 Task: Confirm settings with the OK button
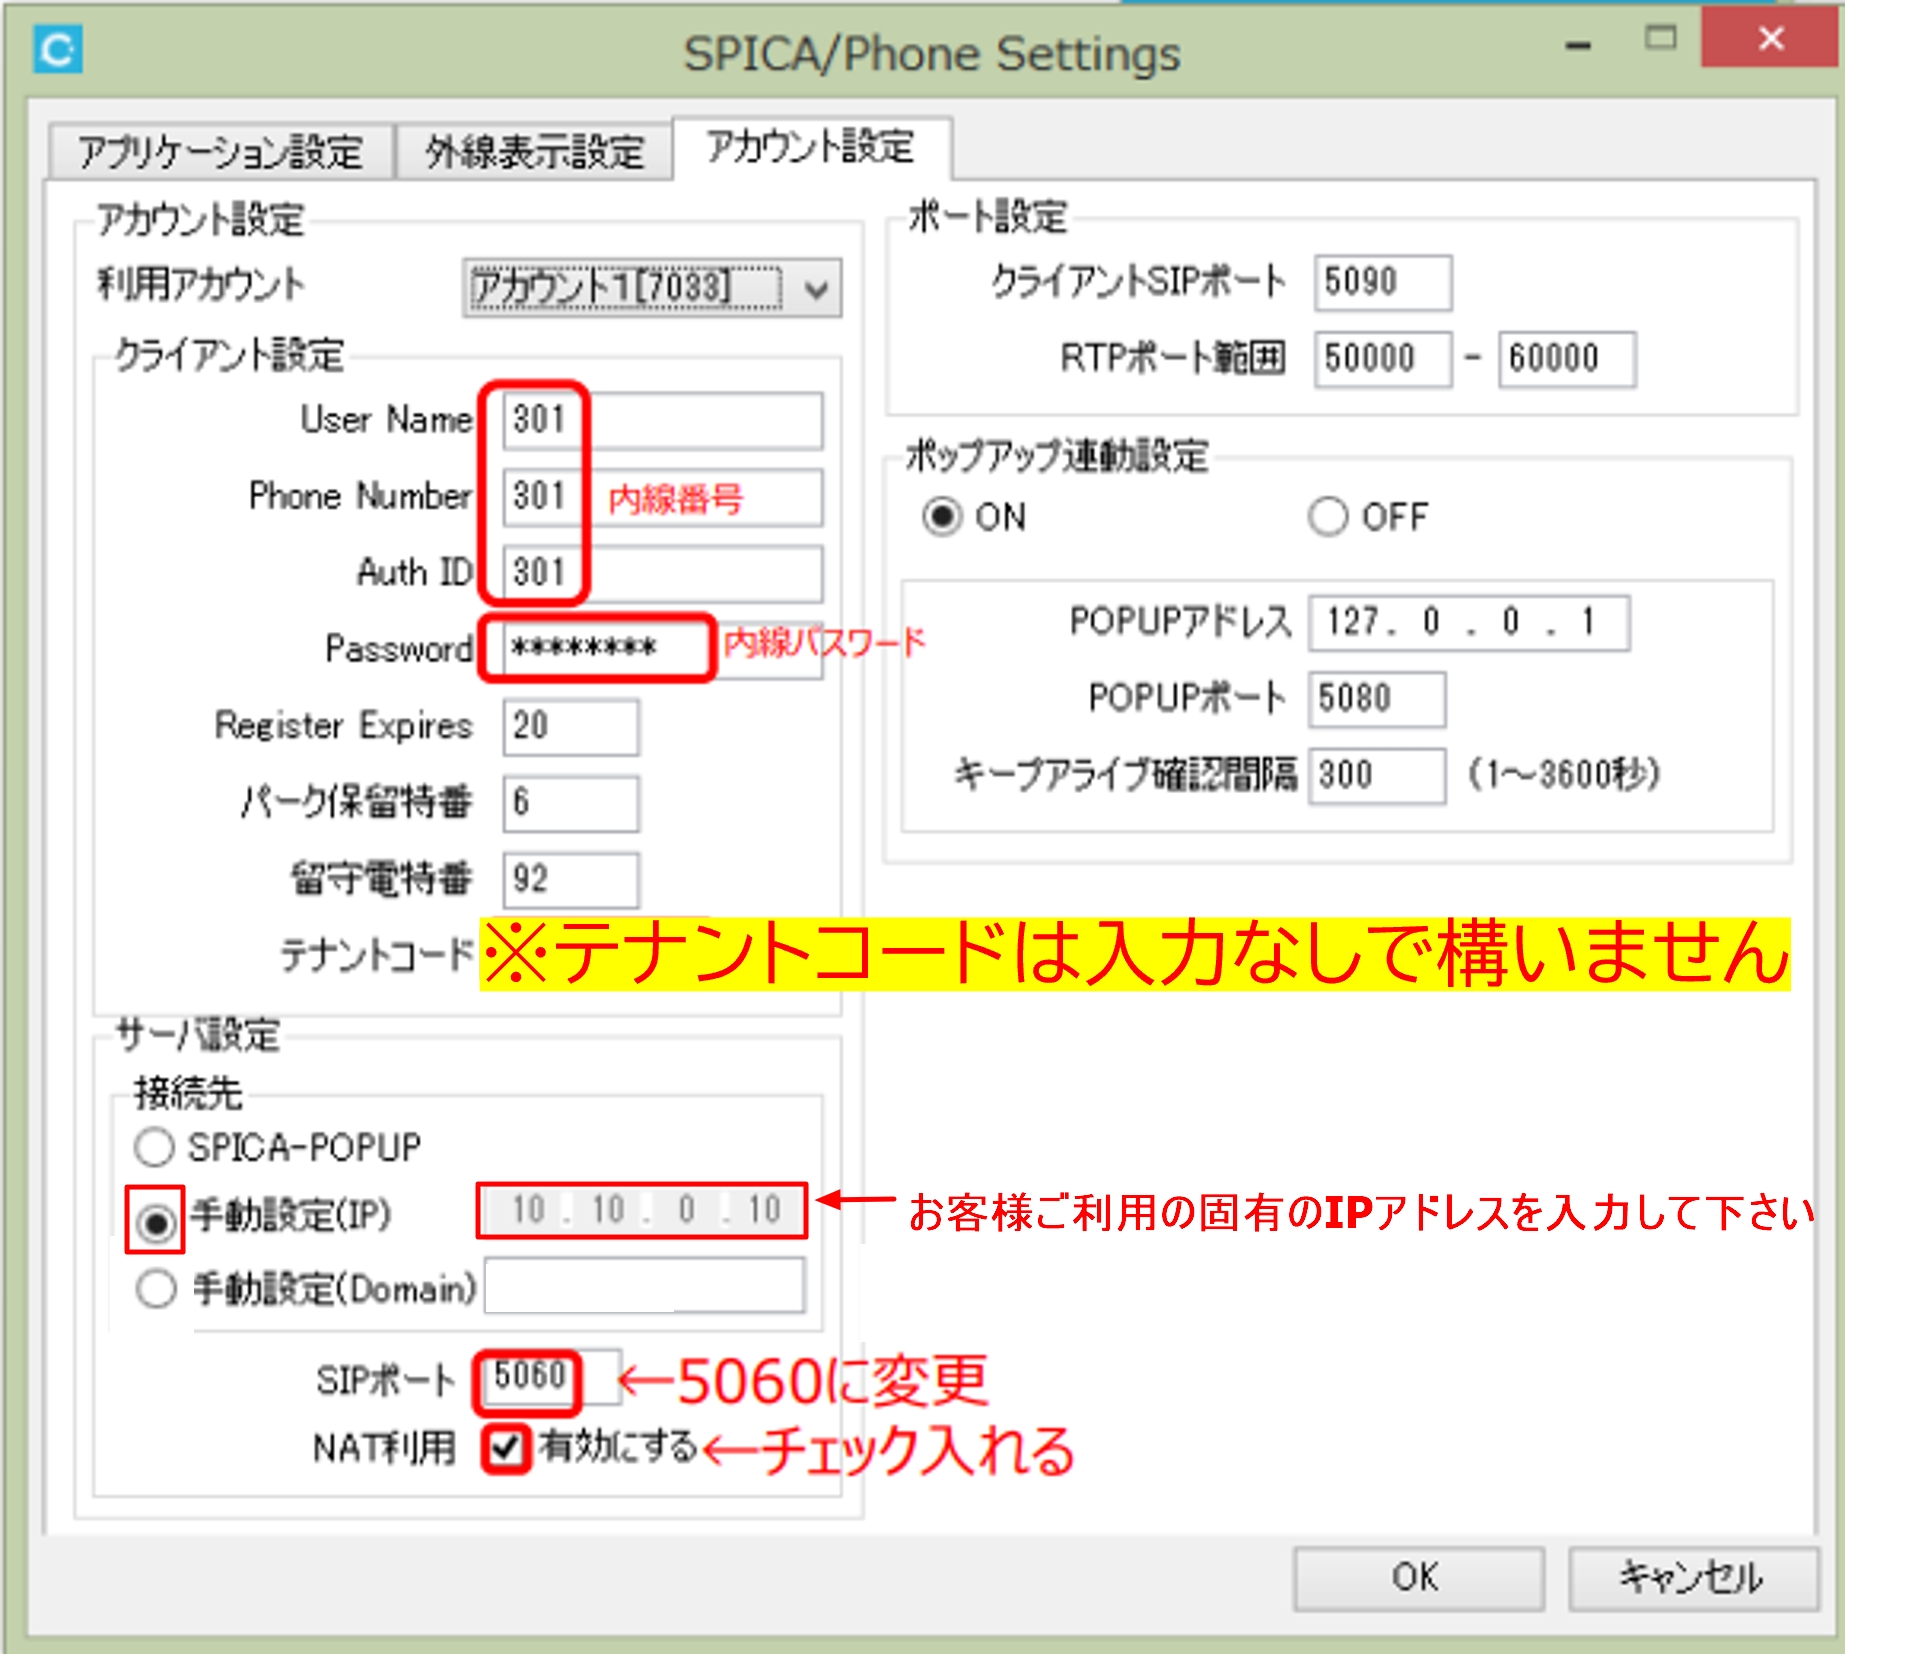tap(1418, 1578)
